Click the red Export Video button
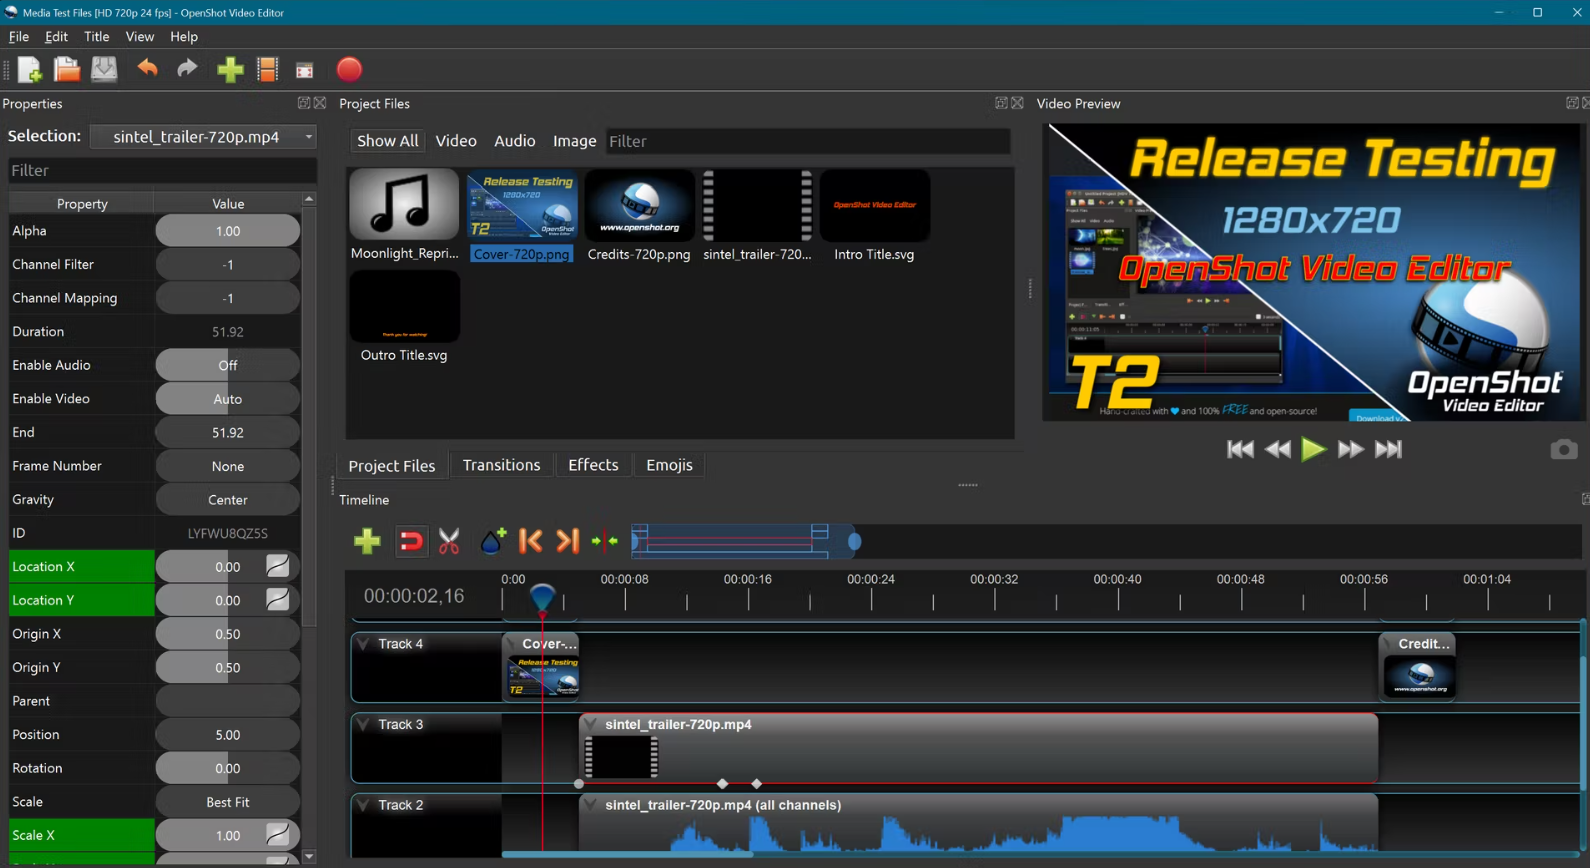Image resolution: width=1590 pixels, height=868 pixels. [349, 69]
